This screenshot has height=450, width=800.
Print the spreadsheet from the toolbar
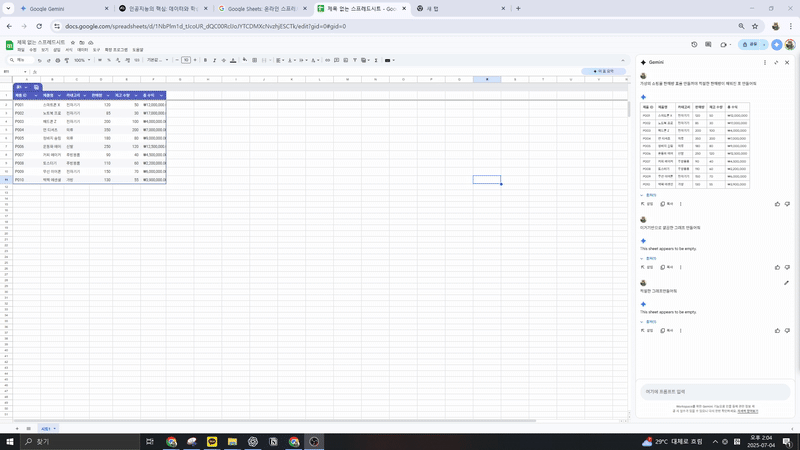tap(58, 60)
